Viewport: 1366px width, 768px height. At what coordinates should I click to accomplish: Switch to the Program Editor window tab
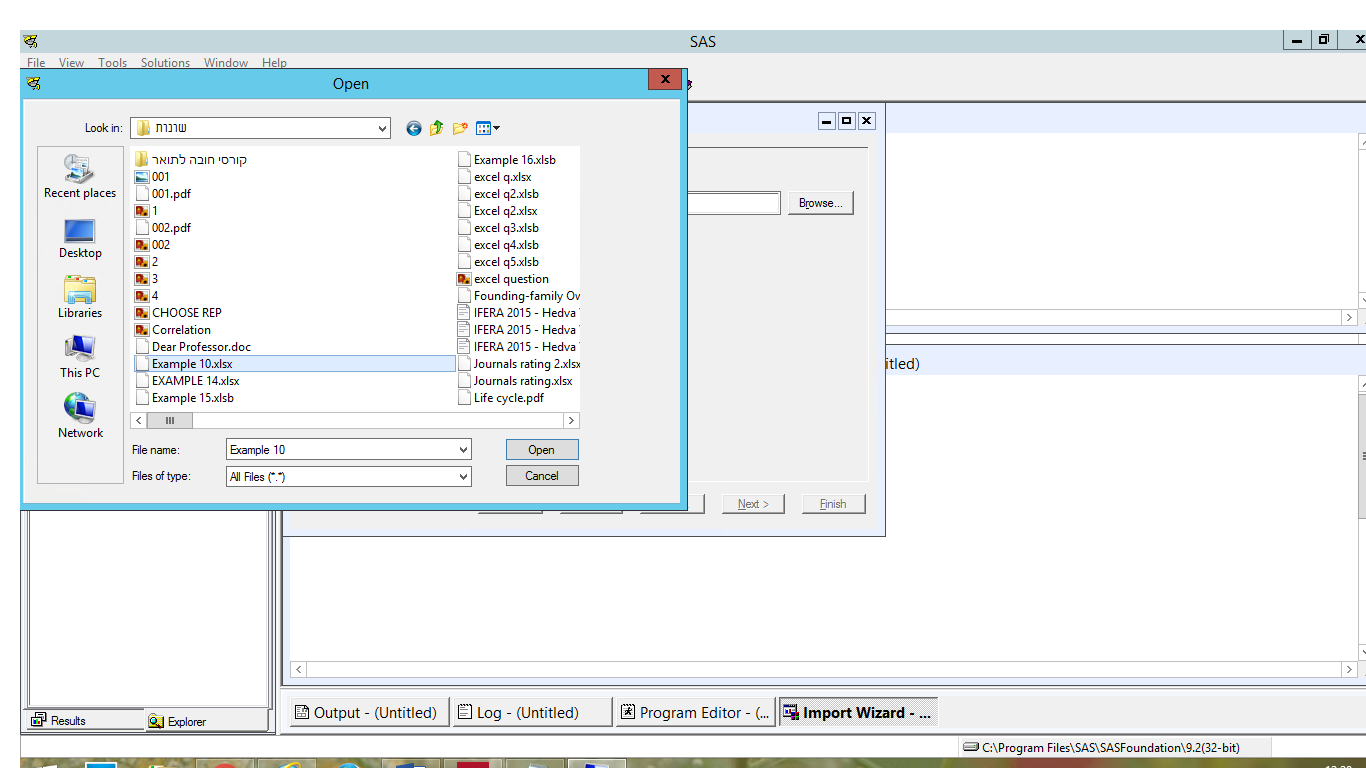pyautogui.click(x=695, y=713)
